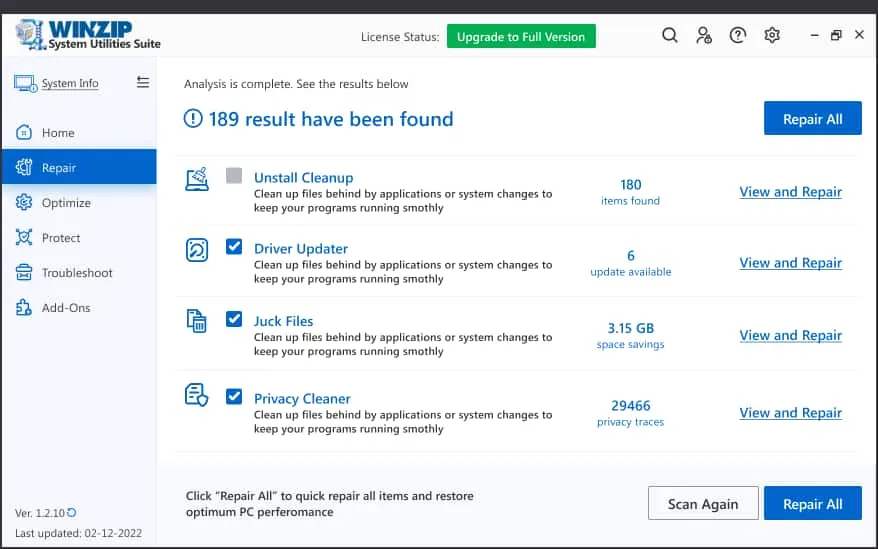The width and height of the screenshot is (878, 549).
Task: Click the Unstall Cleanup title
Action: pyautogui.click(x=303, y=178)
